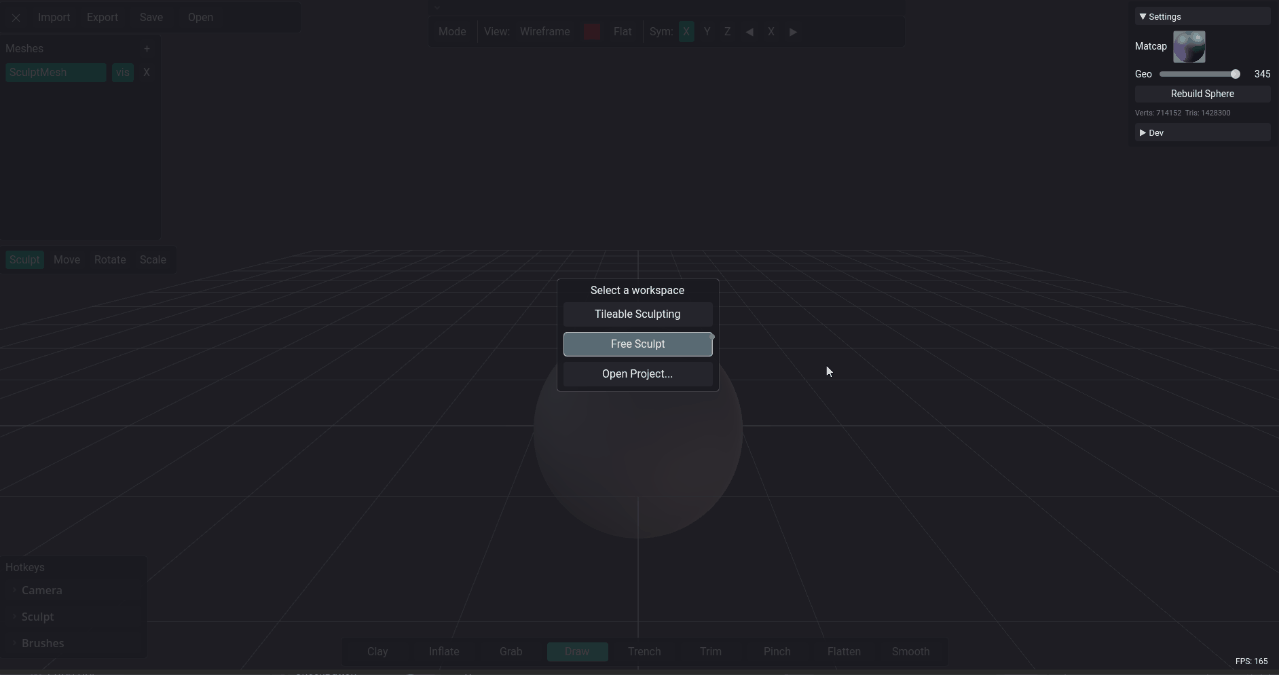Select the Smooth brush
The image size is (1279, 675).
[x=911, y=652]
